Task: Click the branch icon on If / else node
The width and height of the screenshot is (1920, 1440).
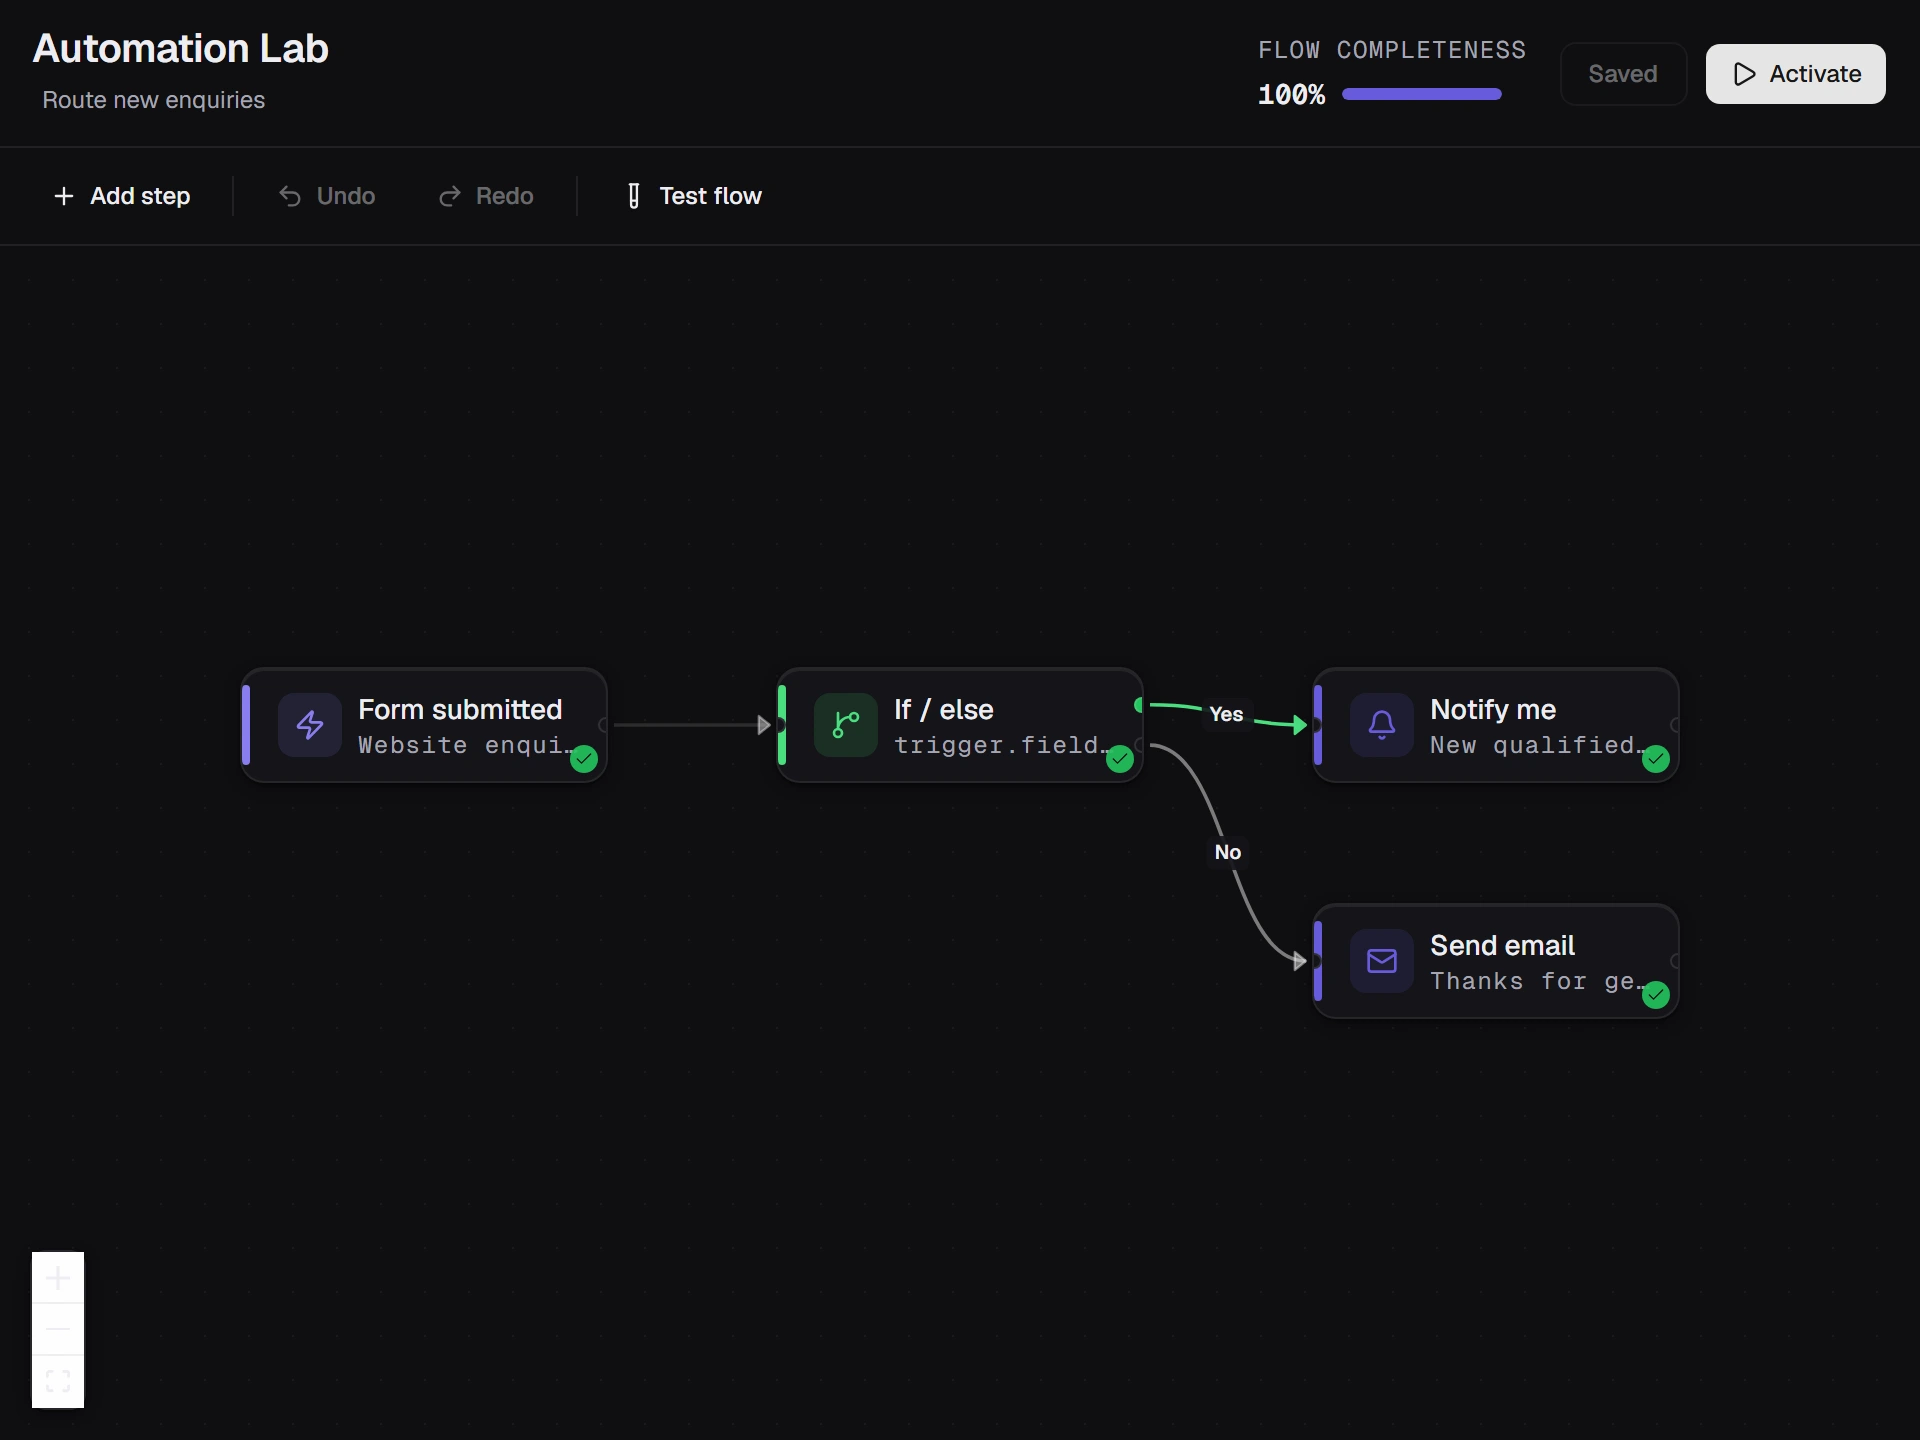Action: [846, 725]
